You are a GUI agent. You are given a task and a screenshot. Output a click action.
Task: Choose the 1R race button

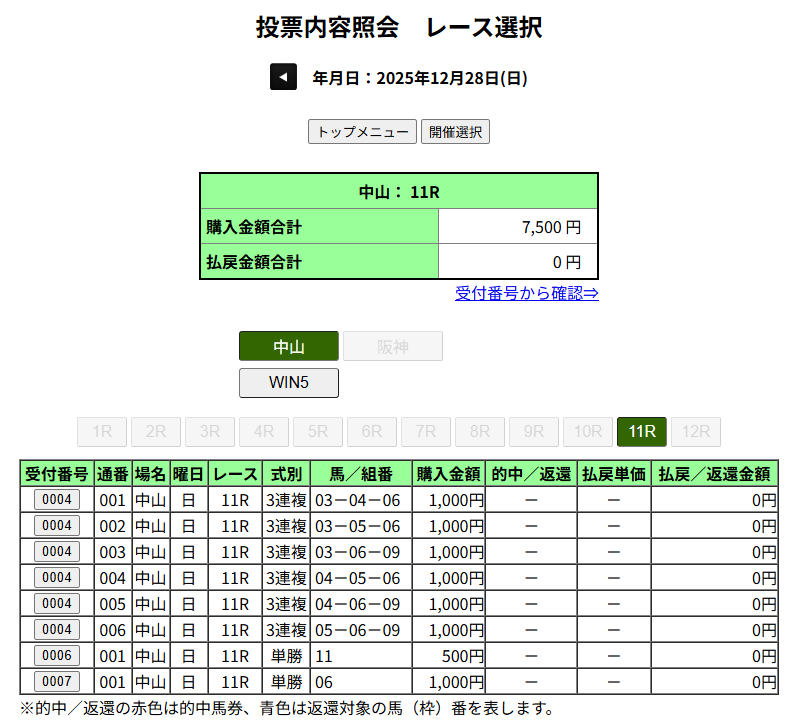point(102,431)
